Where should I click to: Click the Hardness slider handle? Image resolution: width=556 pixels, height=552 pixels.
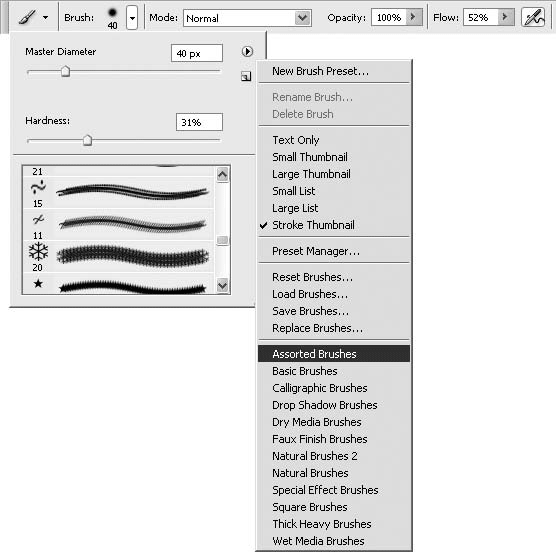(87, 140)
